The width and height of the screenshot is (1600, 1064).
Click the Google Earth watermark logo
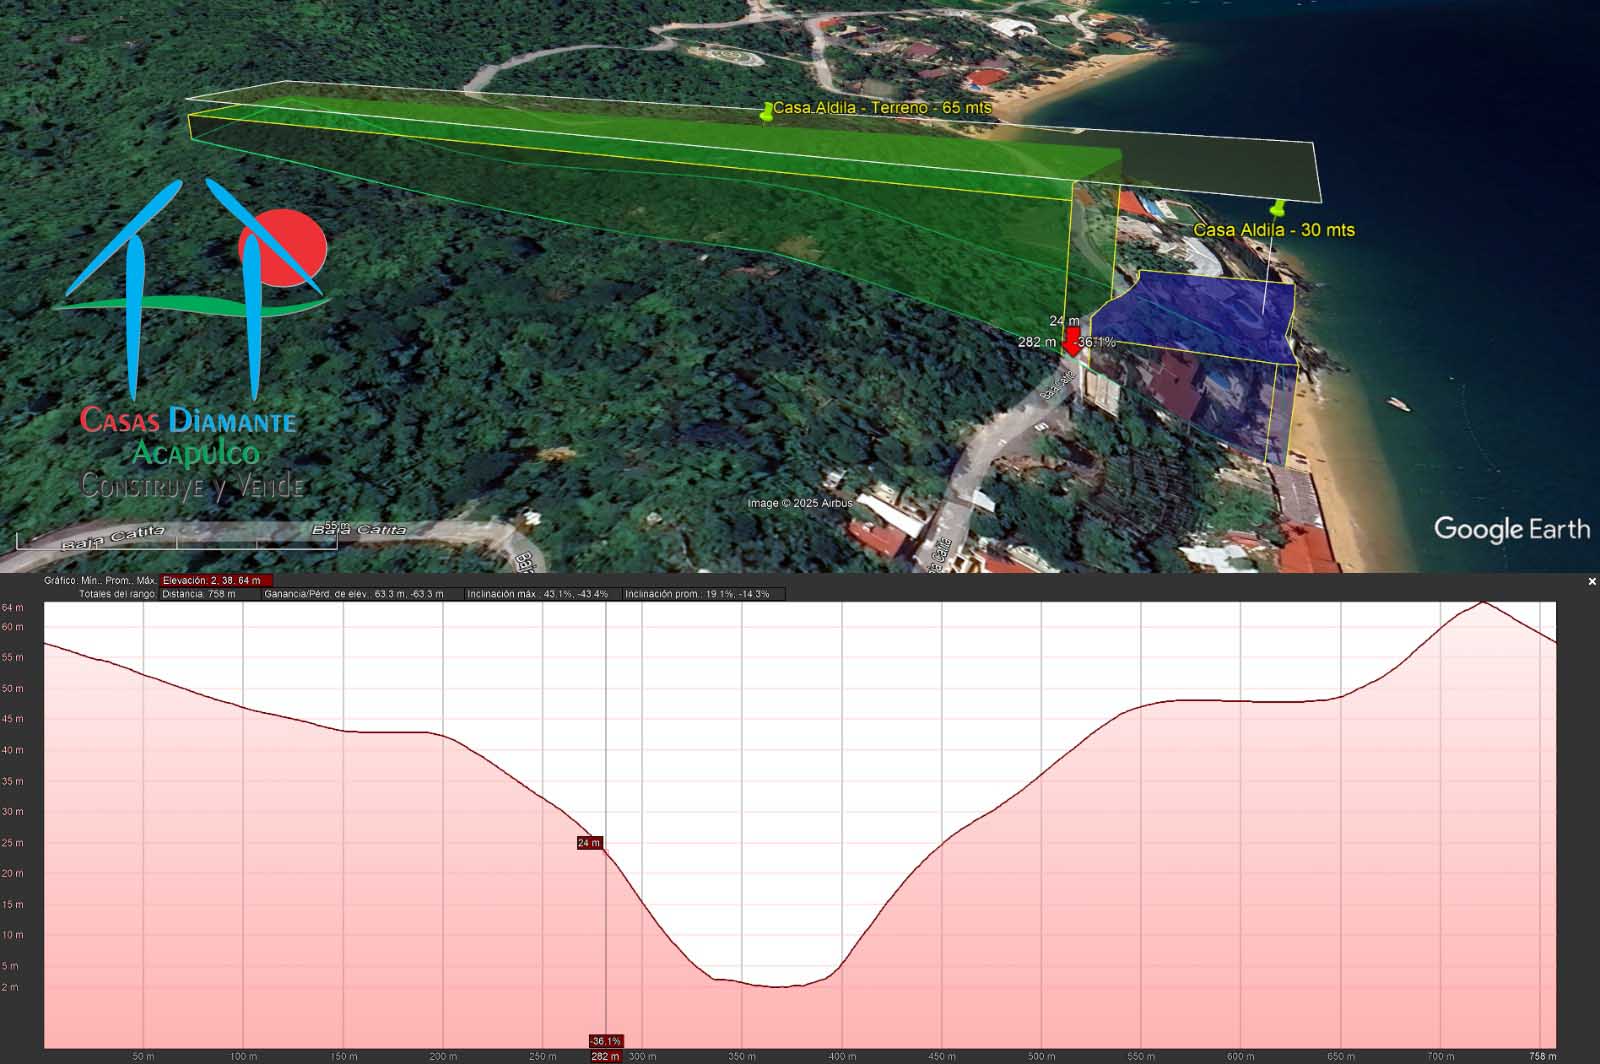tap(1511, 529)
